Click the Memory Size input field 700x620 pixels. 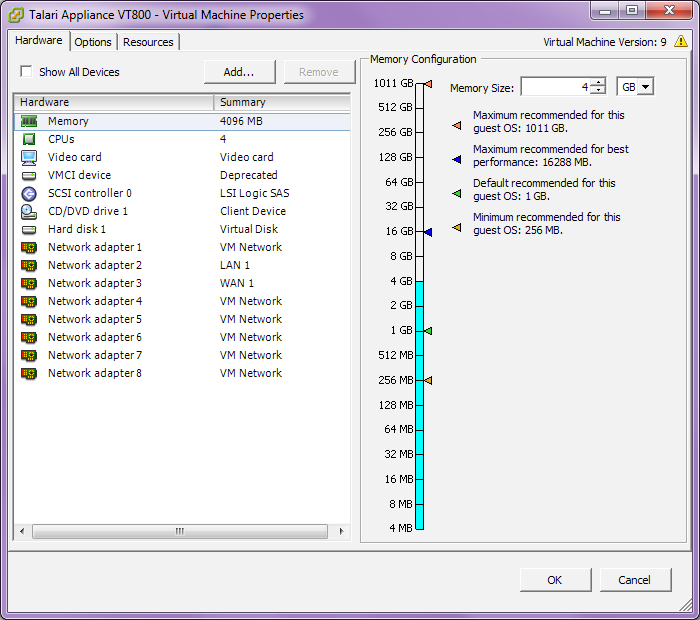click(556, 87)
